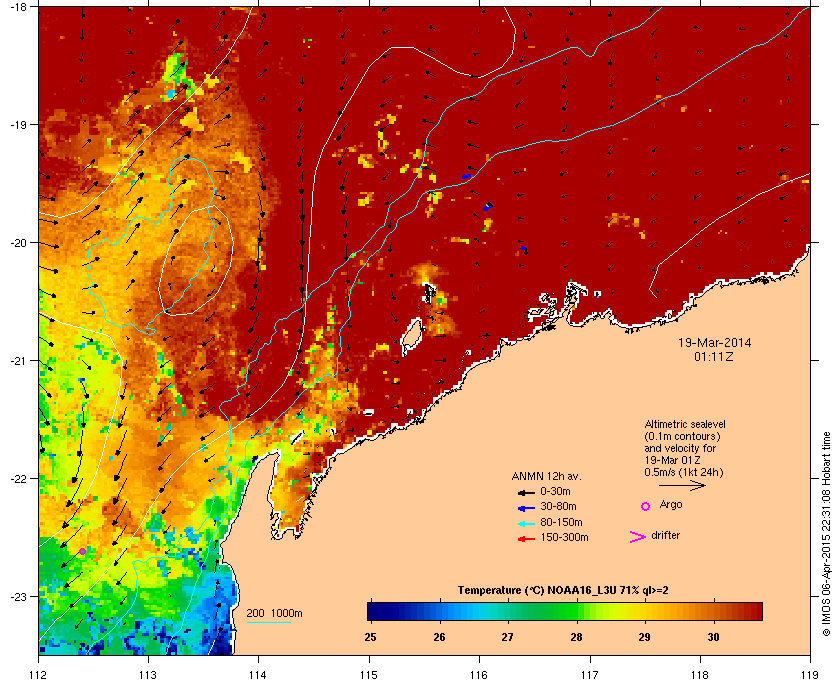Click the blue 30-80m legend arrow
Image resolution: width=840 pixels, height=680 pixels.
(x=527, y=507)
